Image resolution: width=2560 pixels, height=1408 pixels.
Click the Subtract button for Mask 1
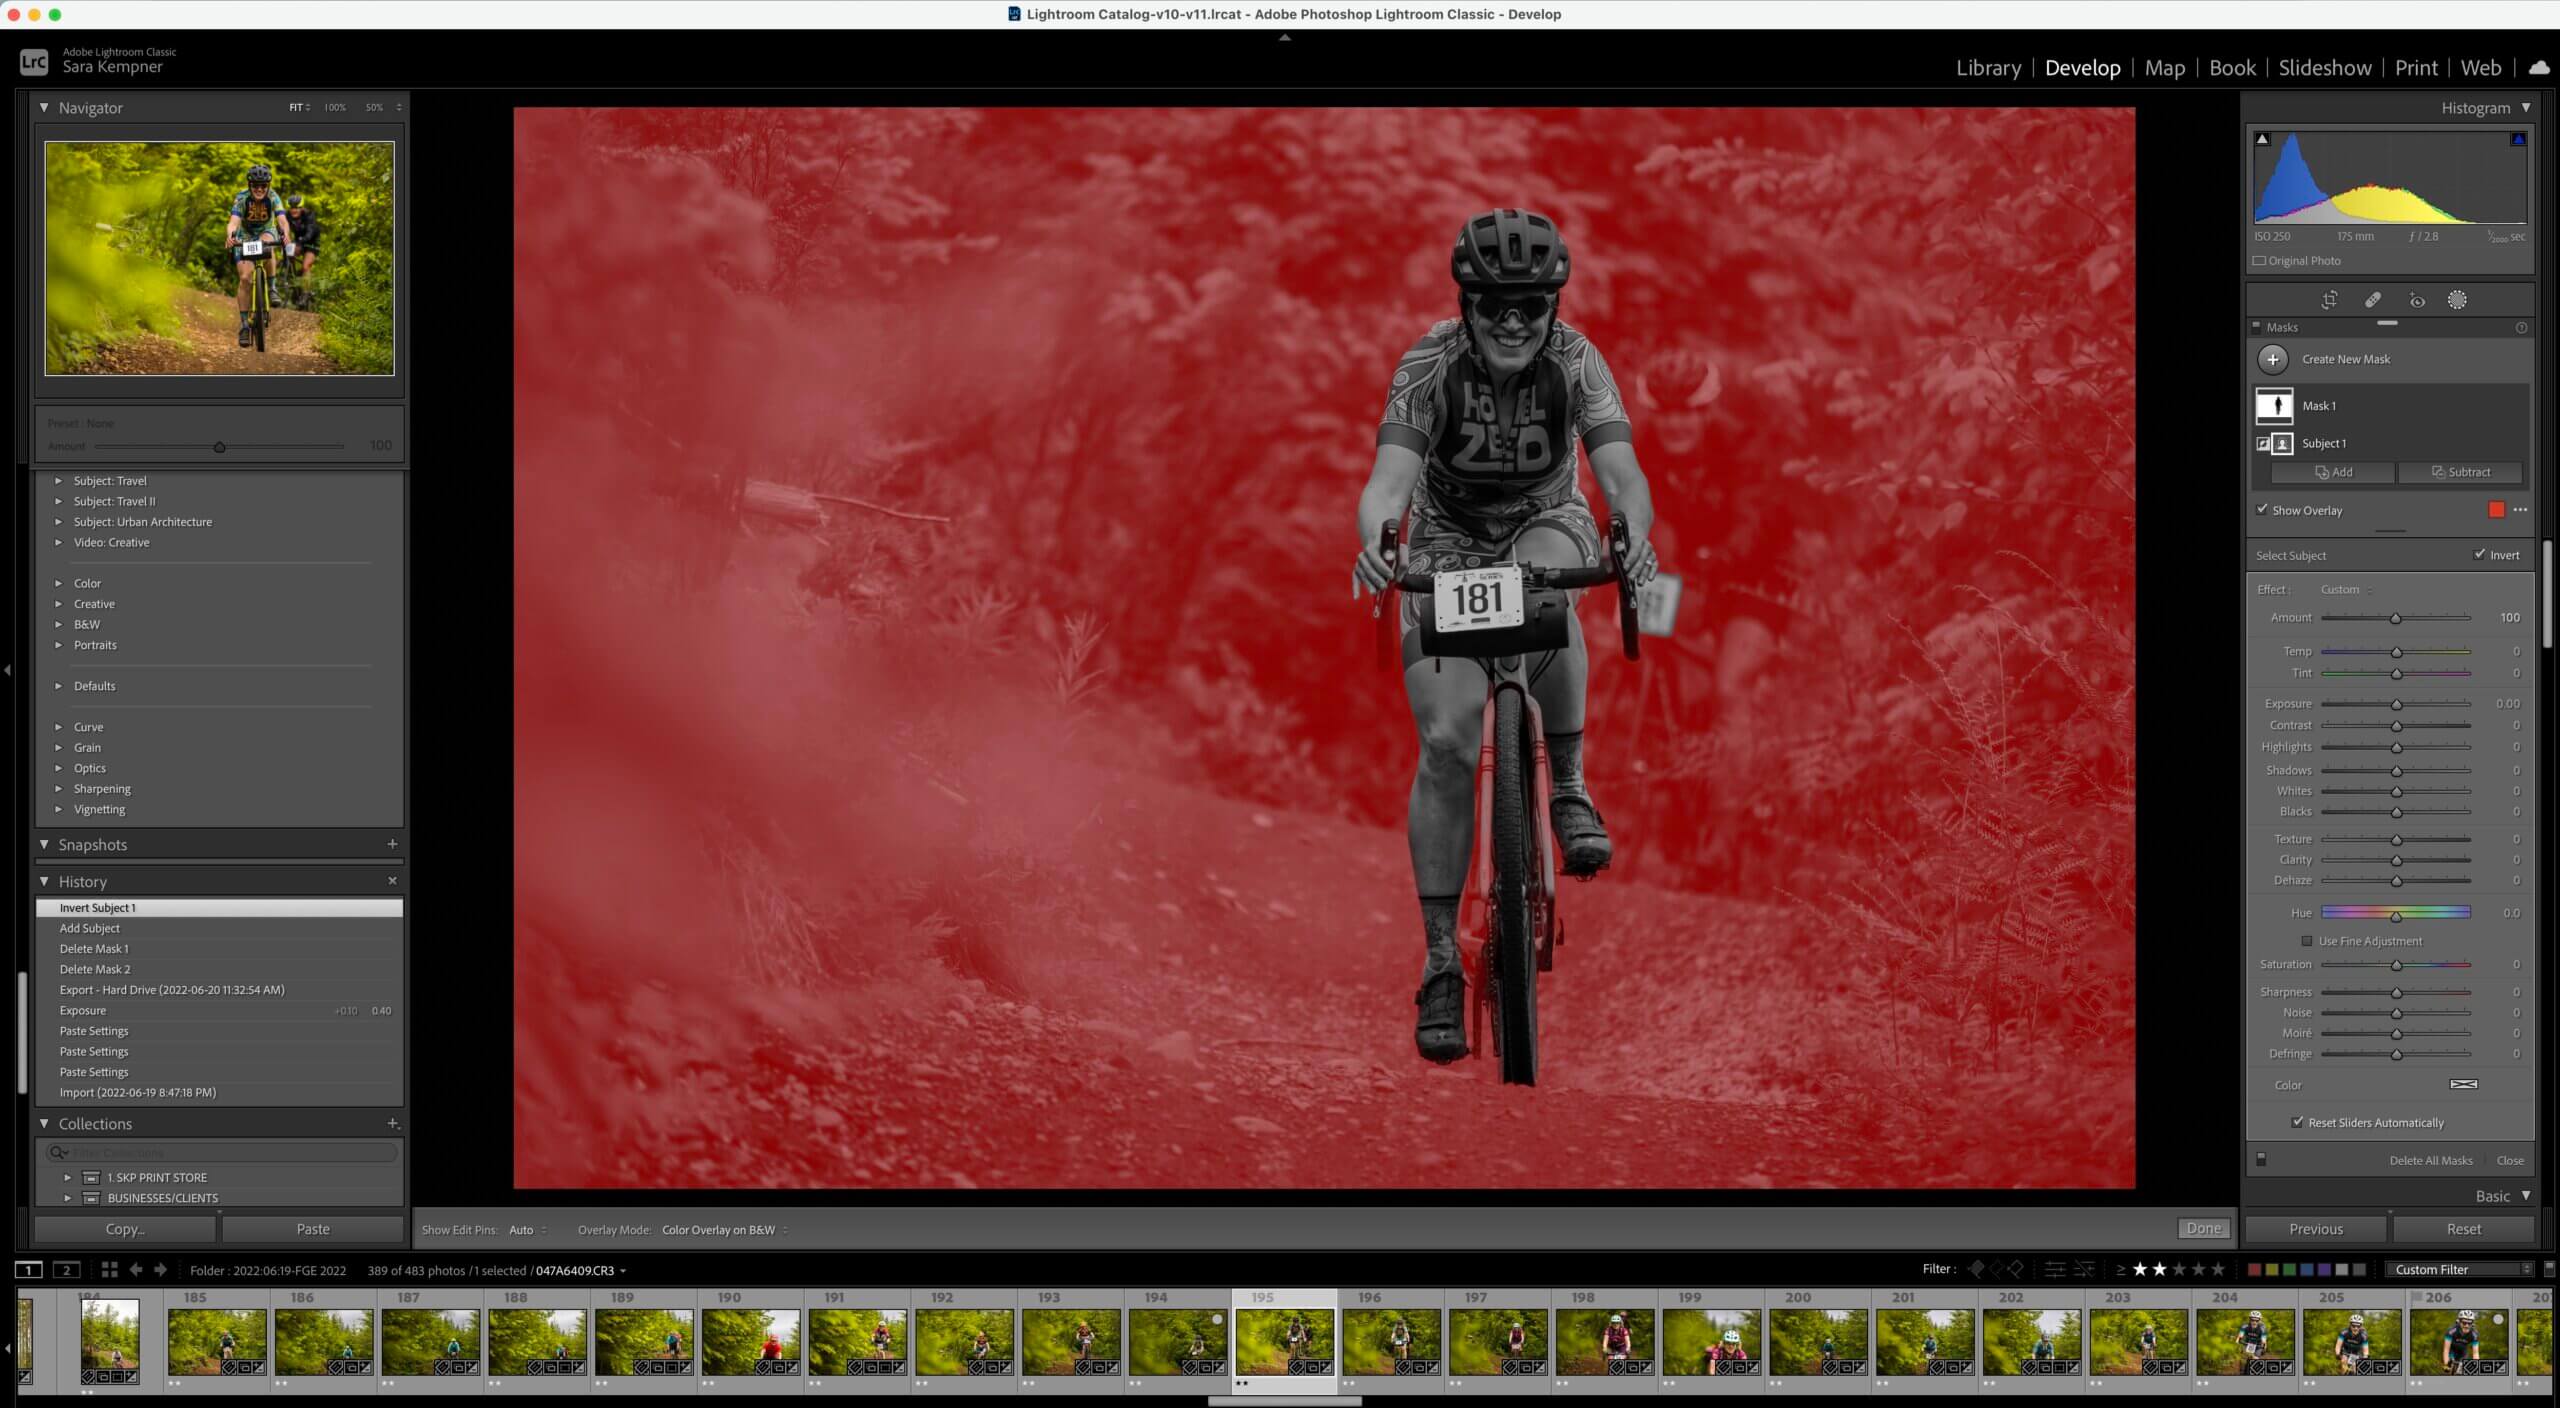2460,472
